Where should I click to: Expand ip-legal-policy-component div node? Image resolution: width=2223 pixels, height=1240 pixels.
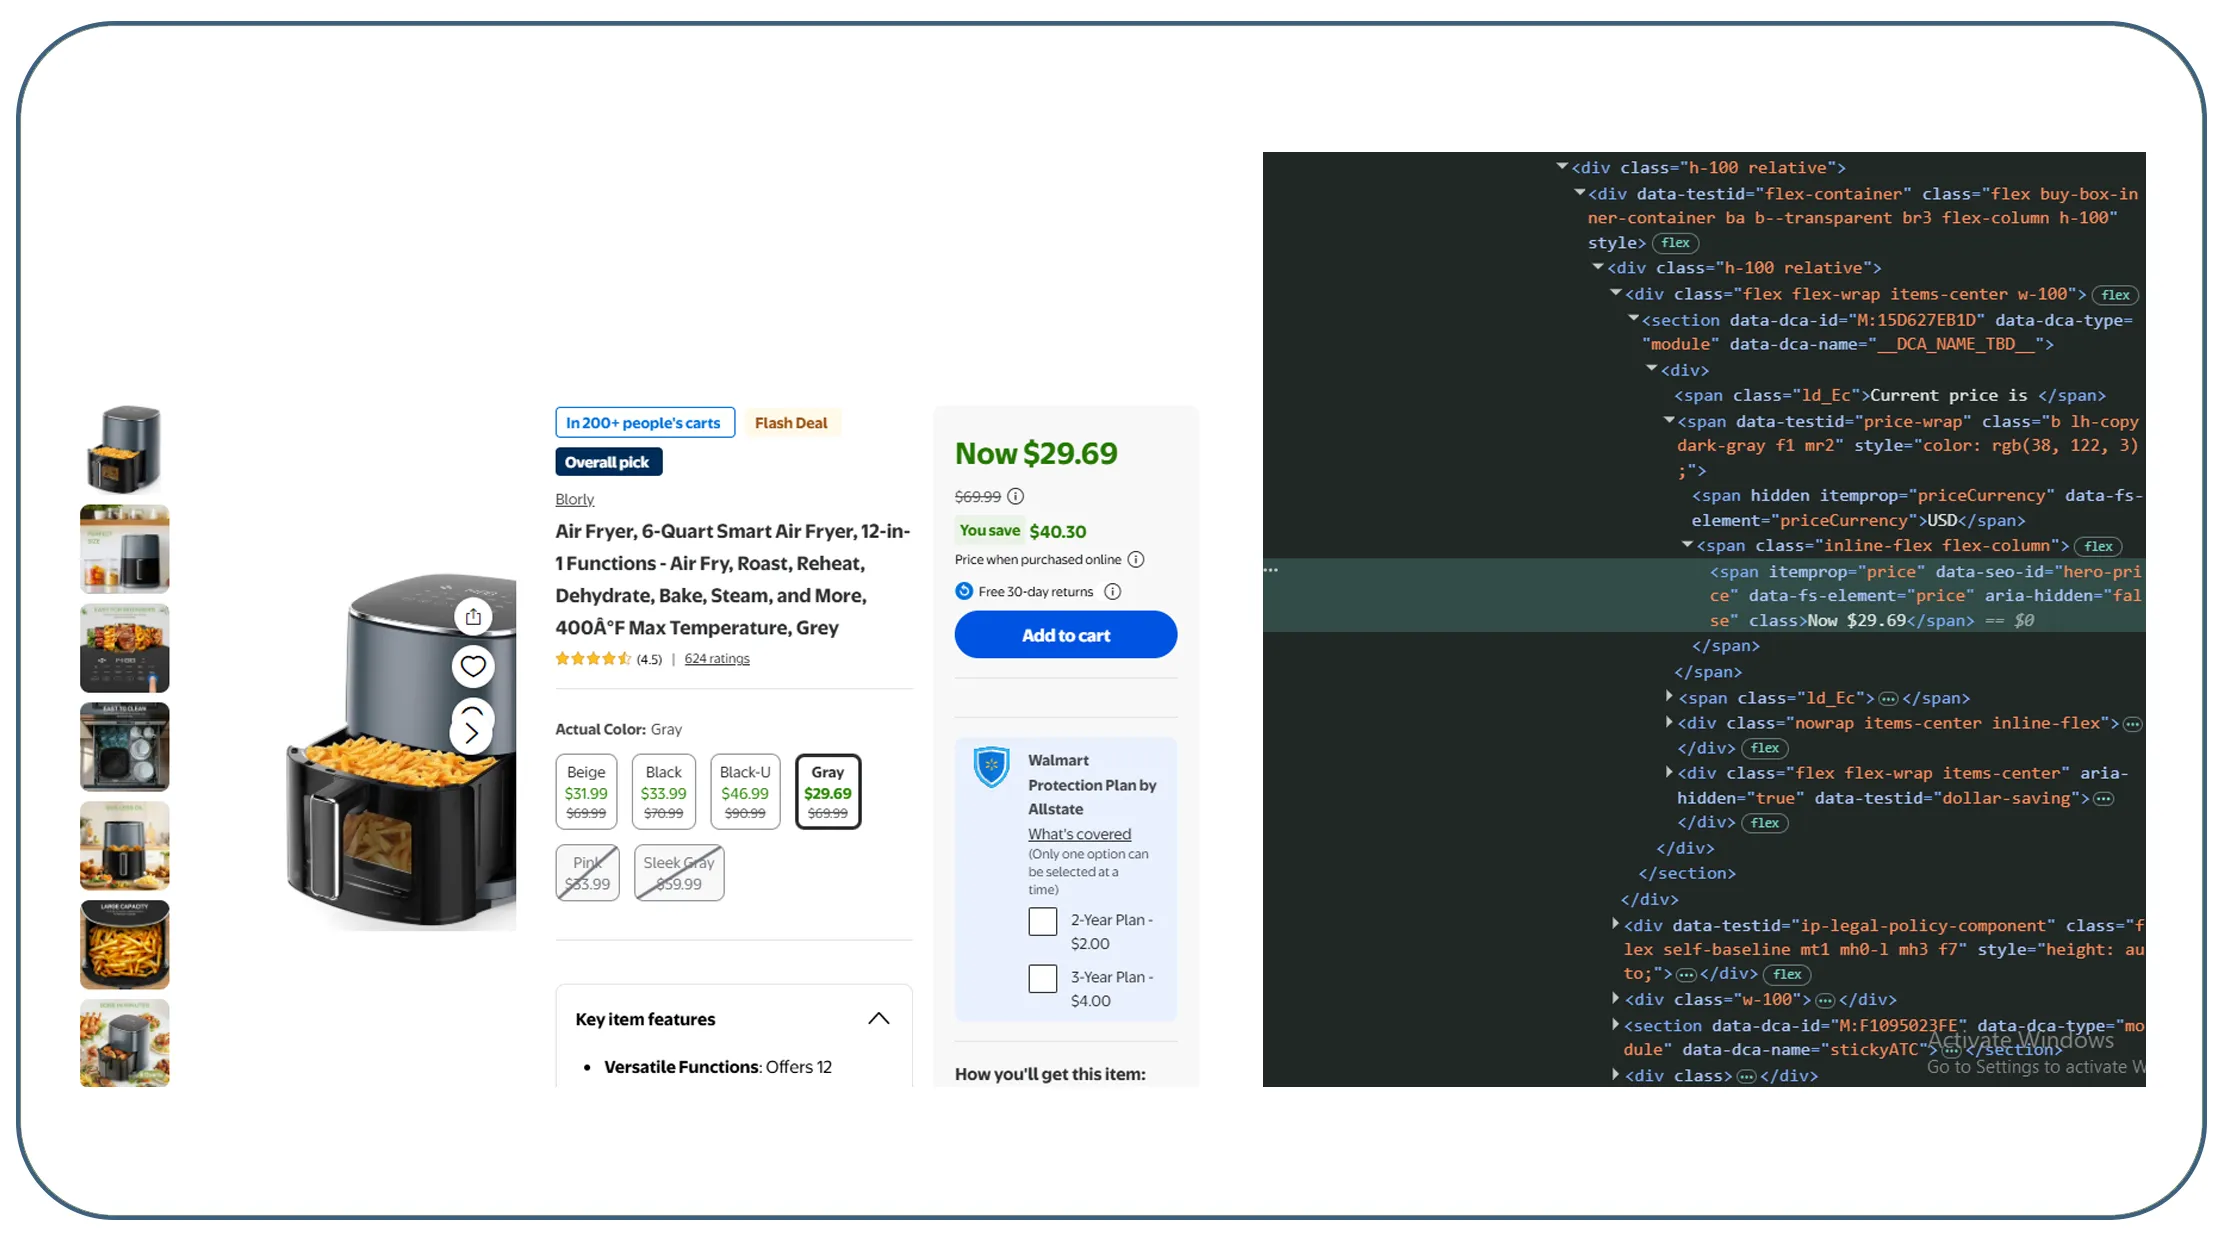coord(1616,925)
